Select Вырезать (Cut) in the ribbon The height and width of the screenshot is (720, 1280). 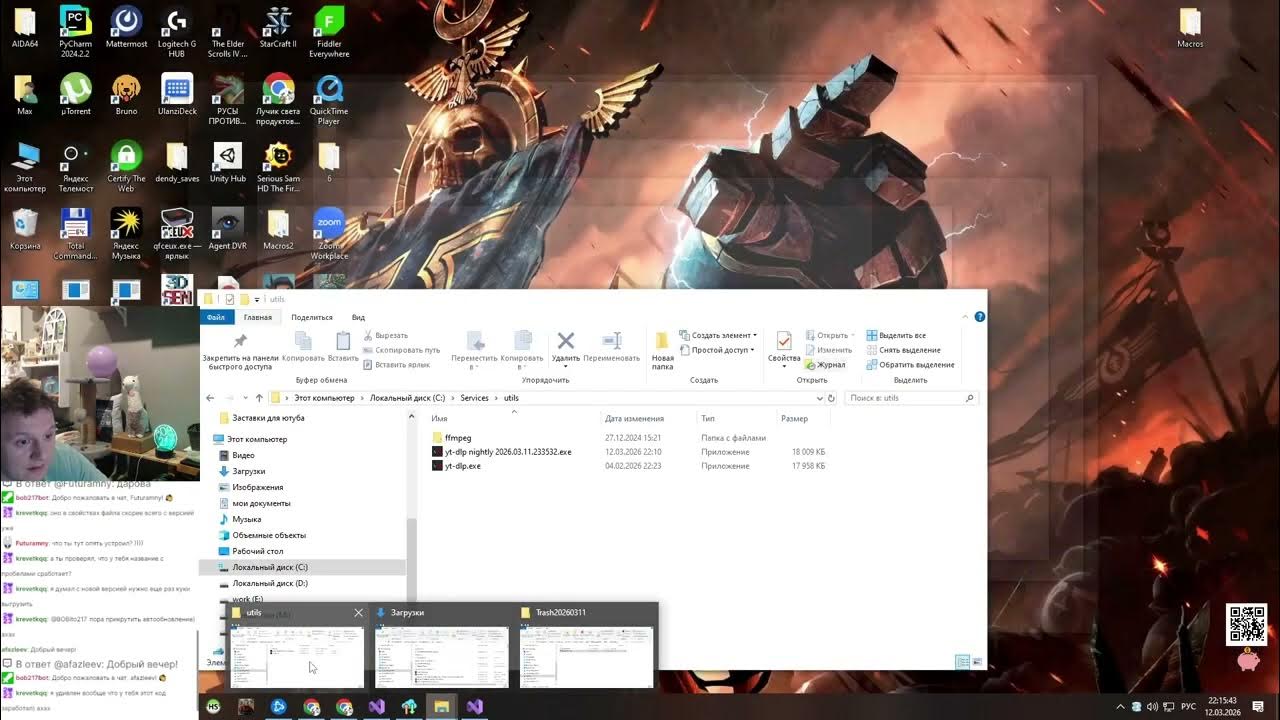click(x=385, y=335)
